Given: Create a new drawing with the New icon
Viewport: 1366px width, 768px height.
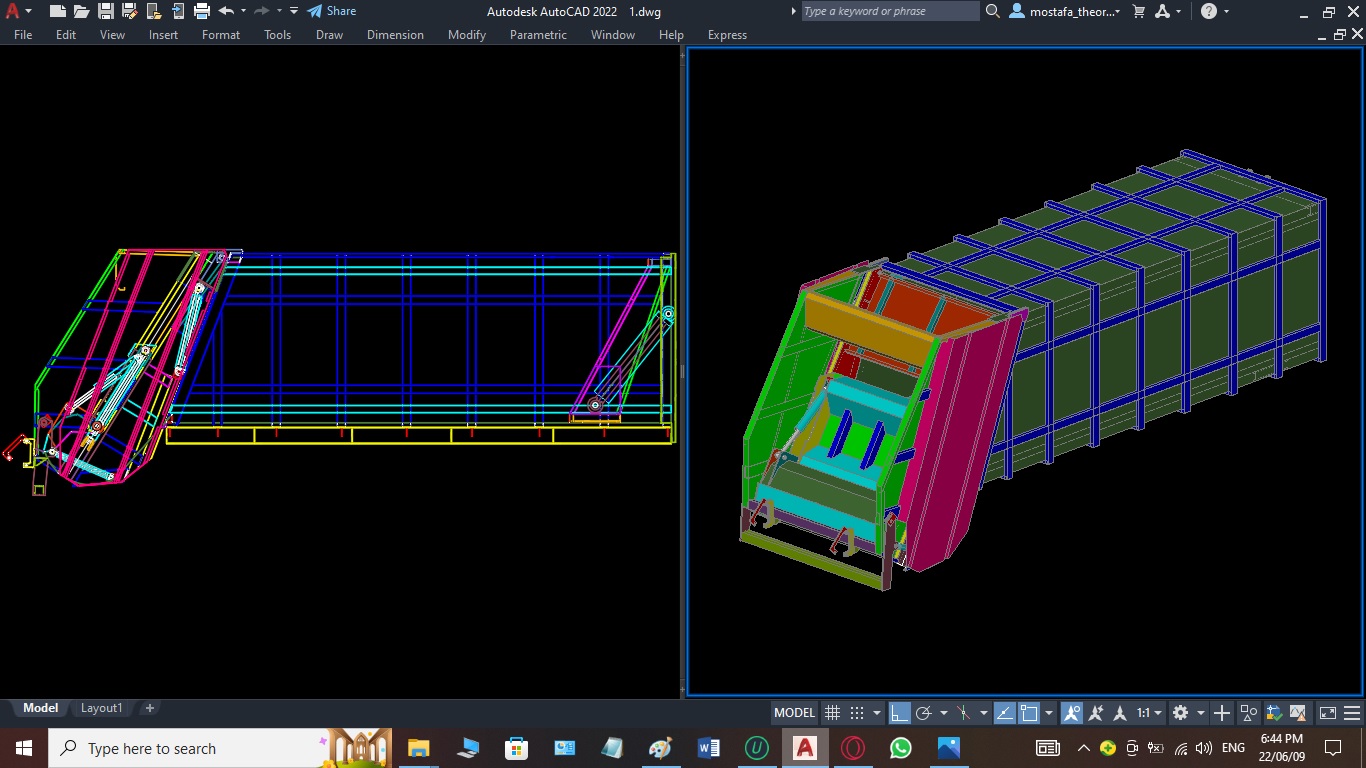Looking at the screenshot, I should pyautogui.click(x=57, y=11).
